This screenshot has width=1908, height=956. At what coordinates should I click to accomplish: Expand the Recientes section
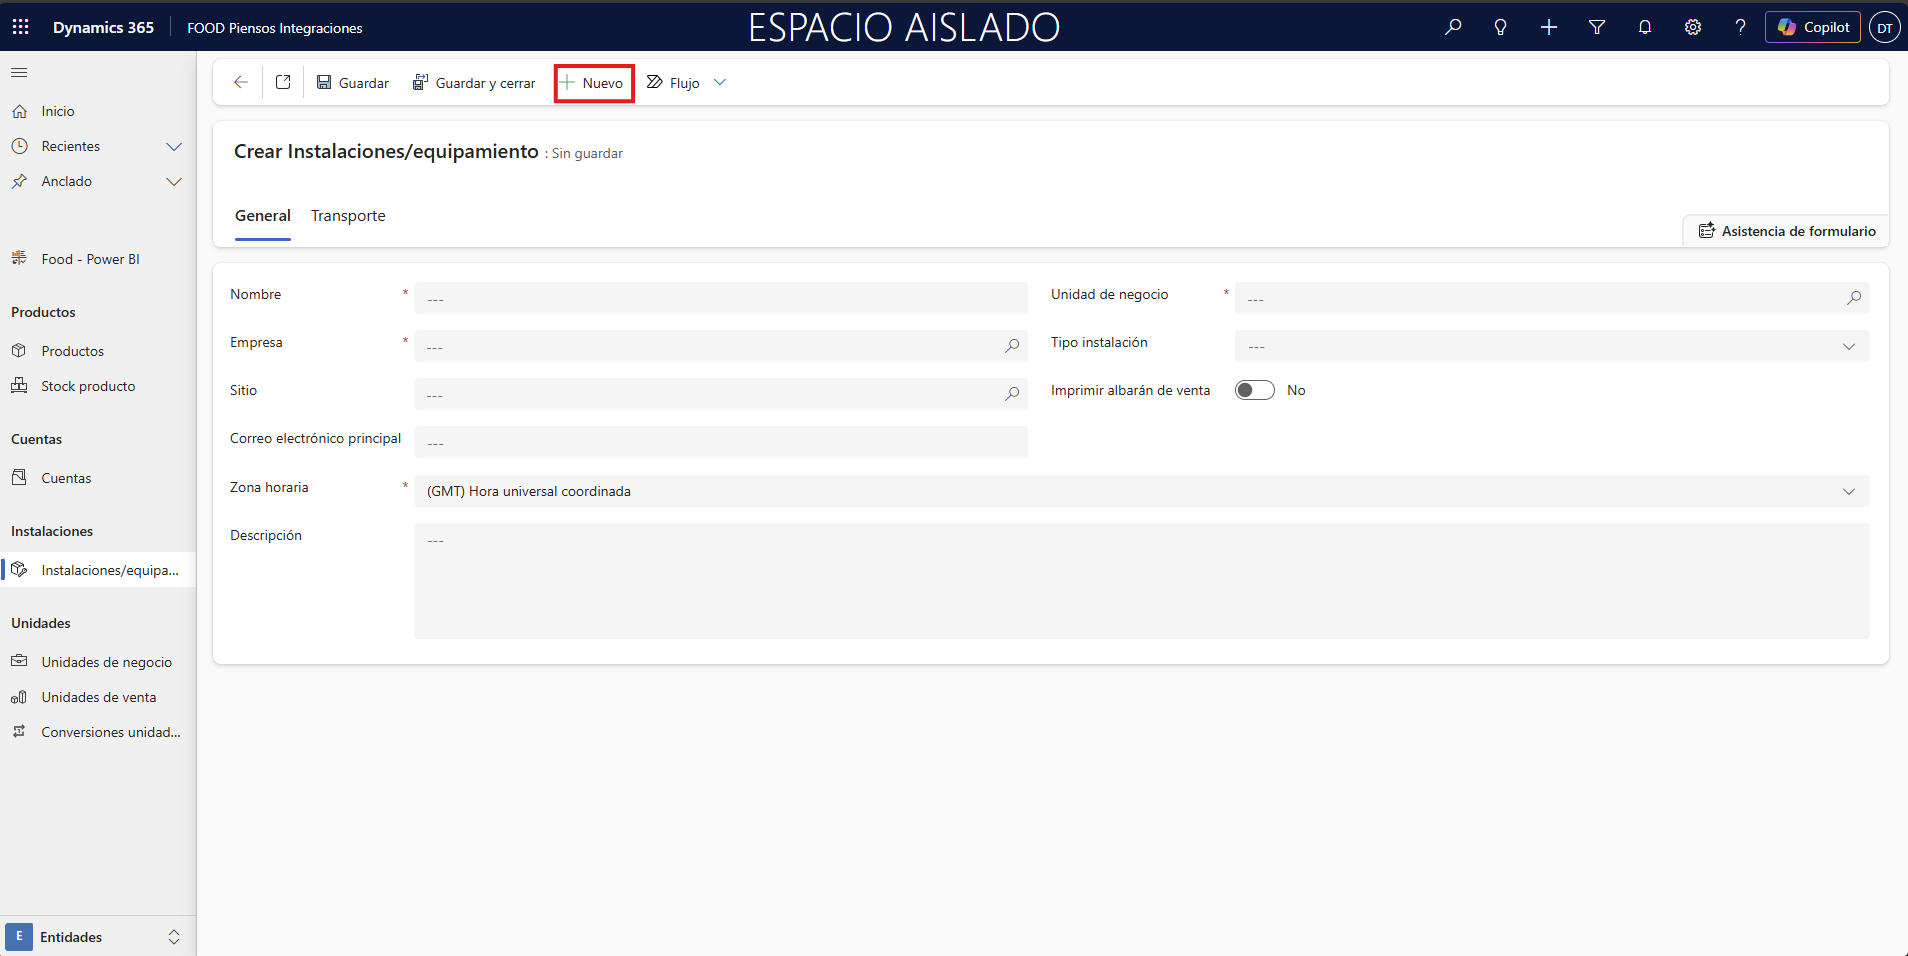173,146
